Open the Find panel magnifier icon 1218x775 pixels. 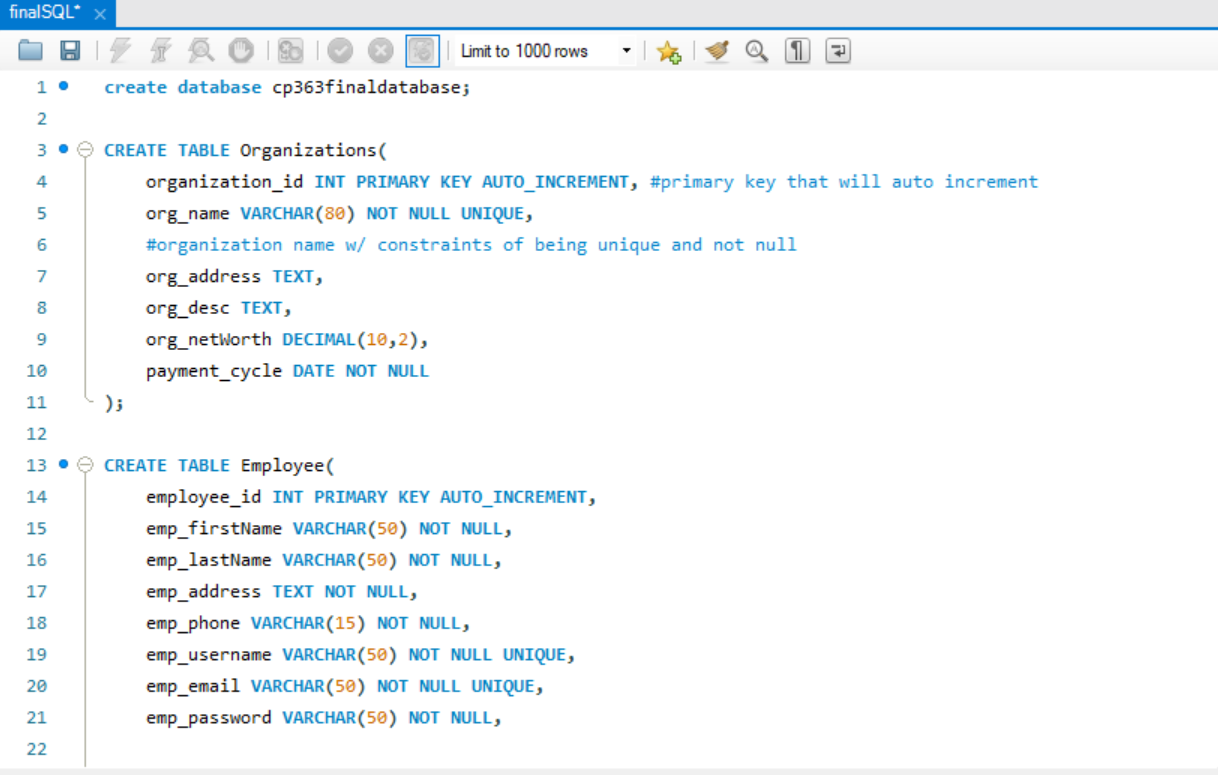pyautogui.click(x=756, y=50)
